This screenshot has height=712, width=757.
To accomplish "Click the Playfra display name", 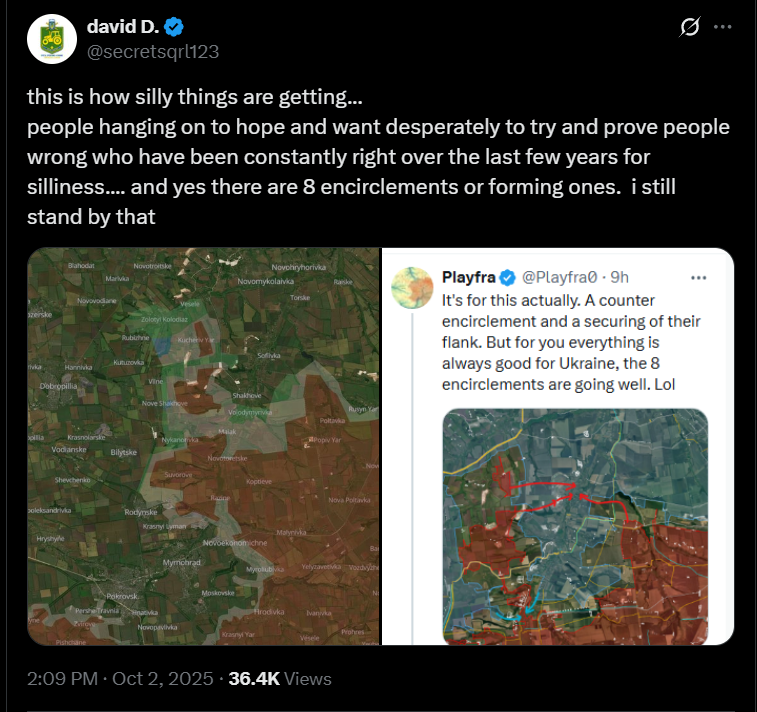I will coord(469,277).
